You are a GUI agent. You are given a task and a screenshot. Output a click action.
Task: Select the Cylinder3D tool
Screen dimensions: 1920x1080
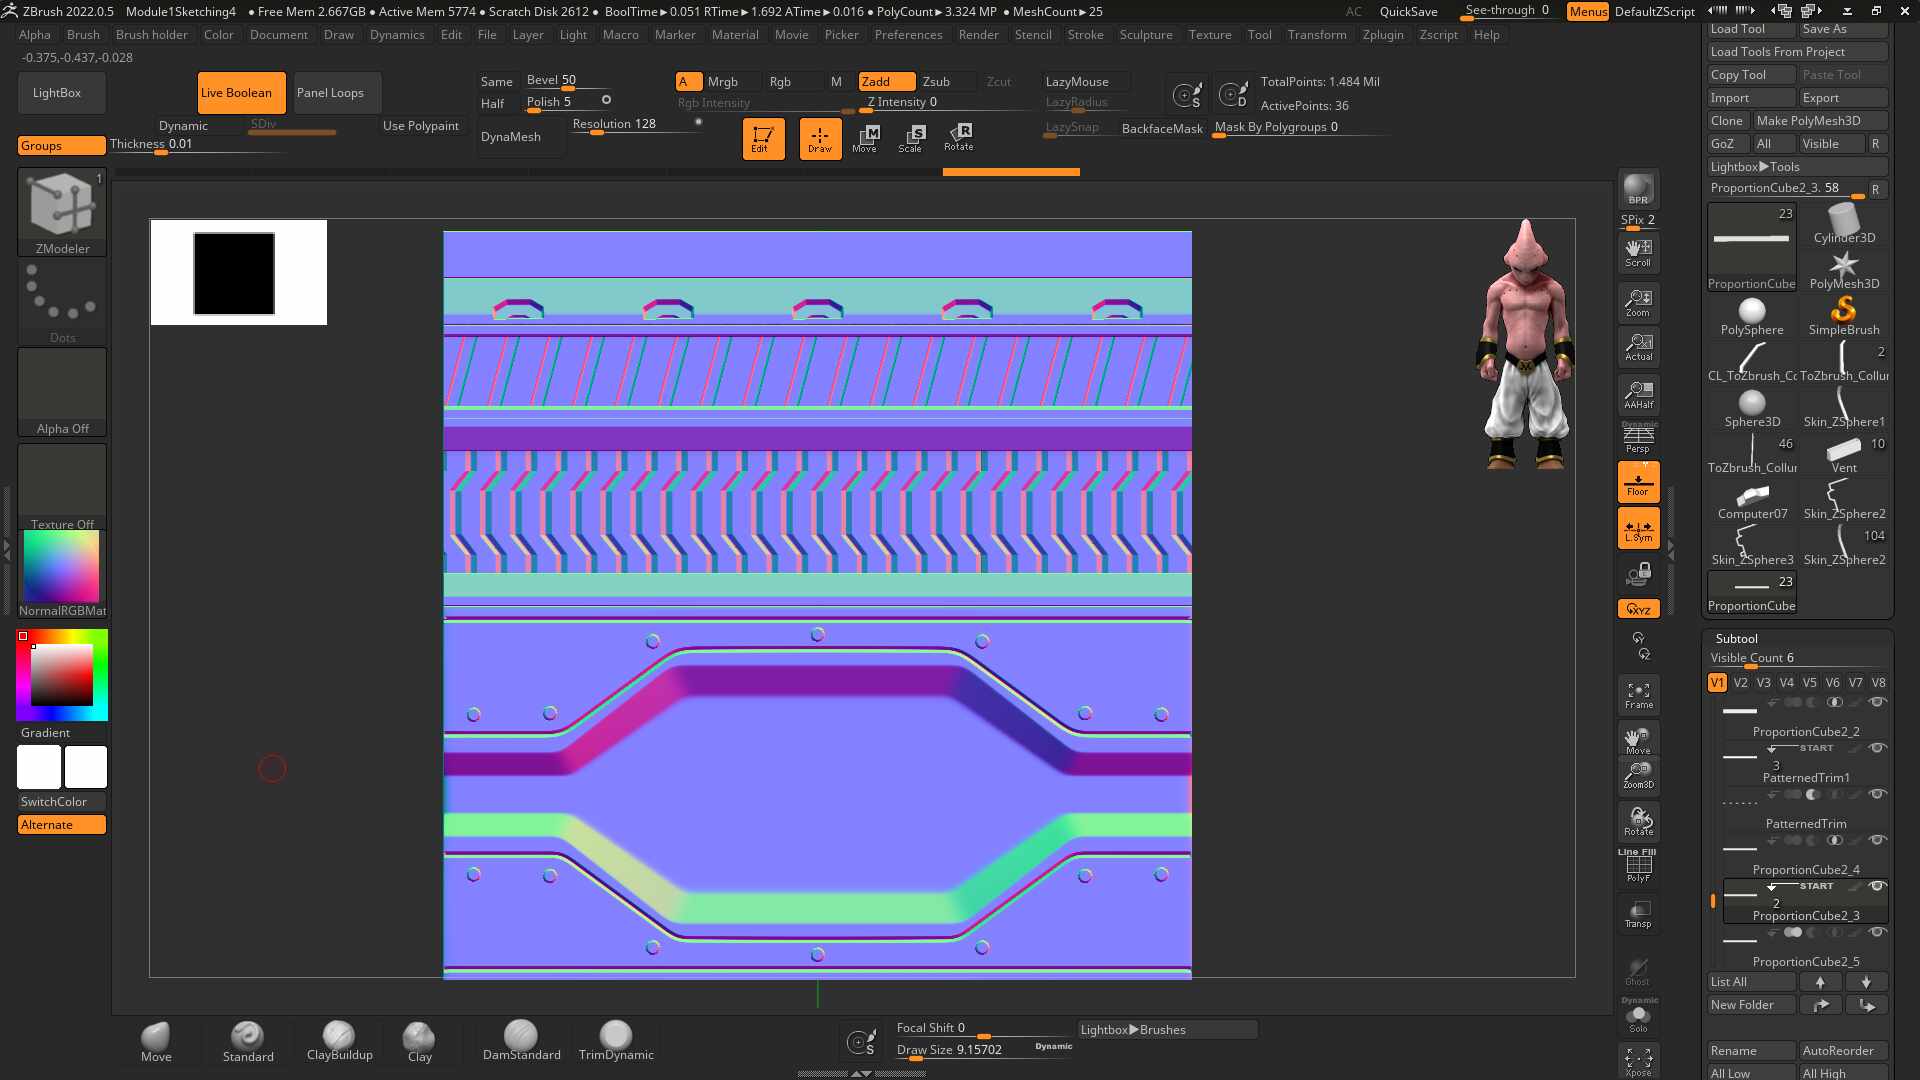point(1844,224)
